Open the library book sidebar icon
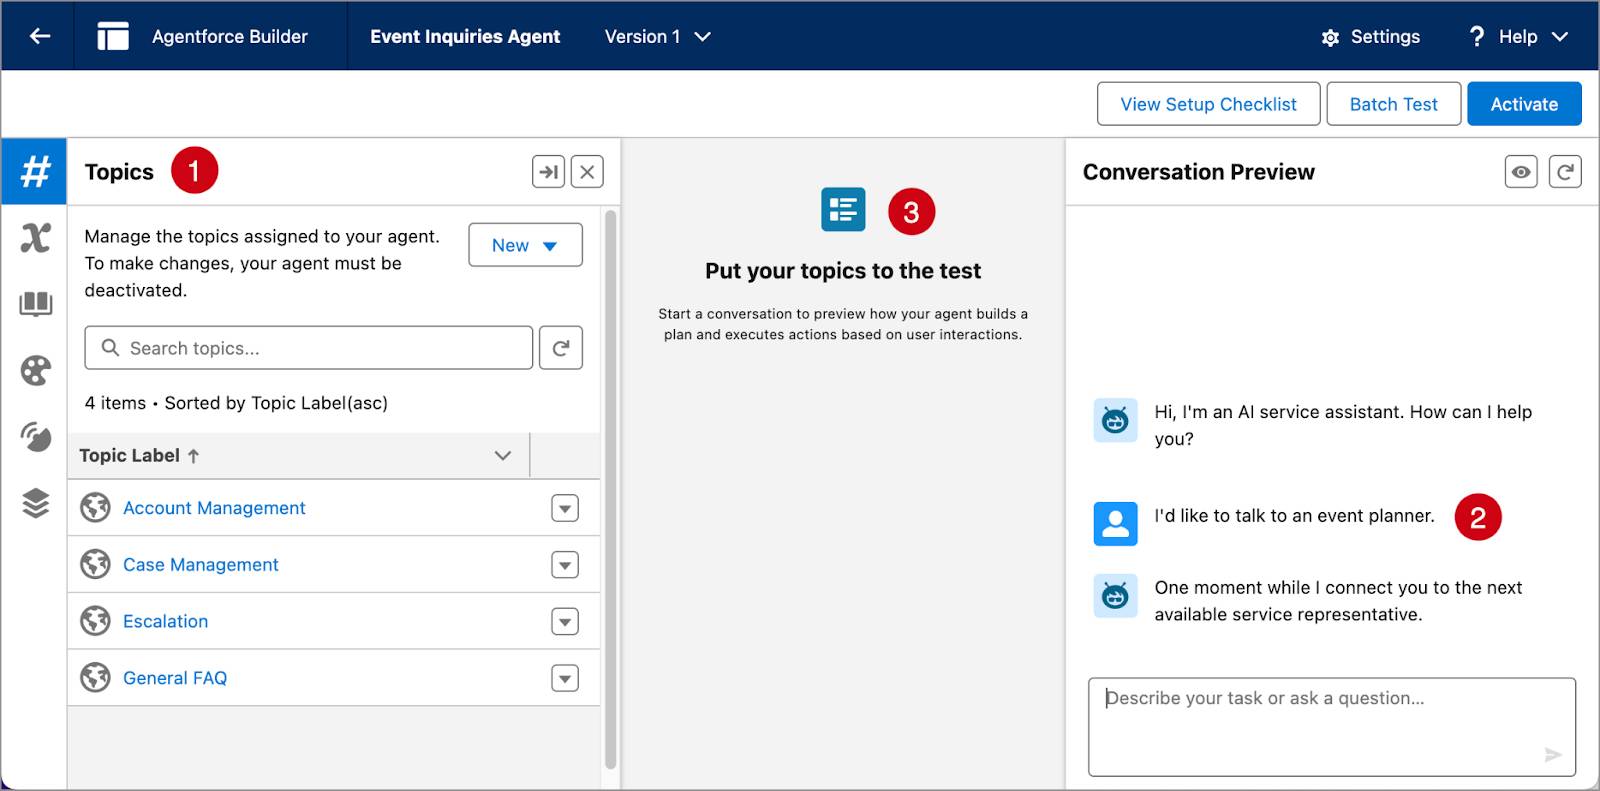The height and width of the screenshot is (791, 1600). pyautogui.click(x=35, y=304)
